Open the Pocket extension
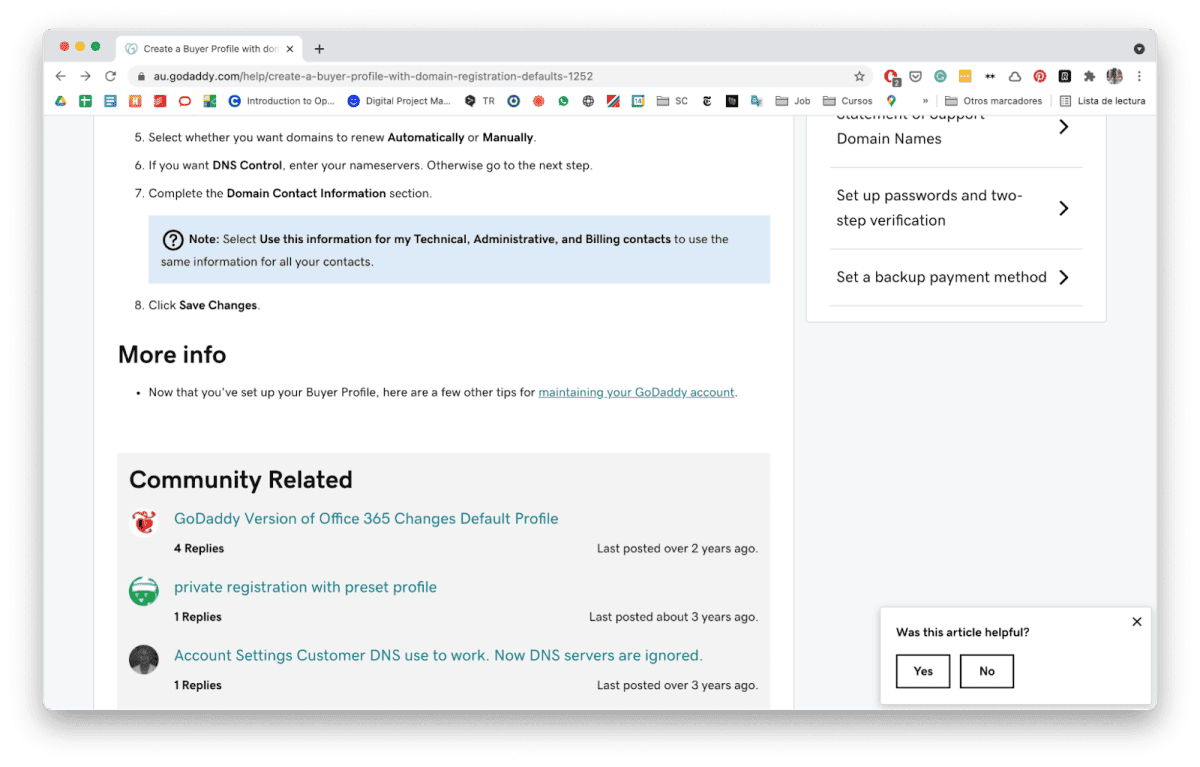Viewport: 1200px width, 767px height. [x=916, y=76]
